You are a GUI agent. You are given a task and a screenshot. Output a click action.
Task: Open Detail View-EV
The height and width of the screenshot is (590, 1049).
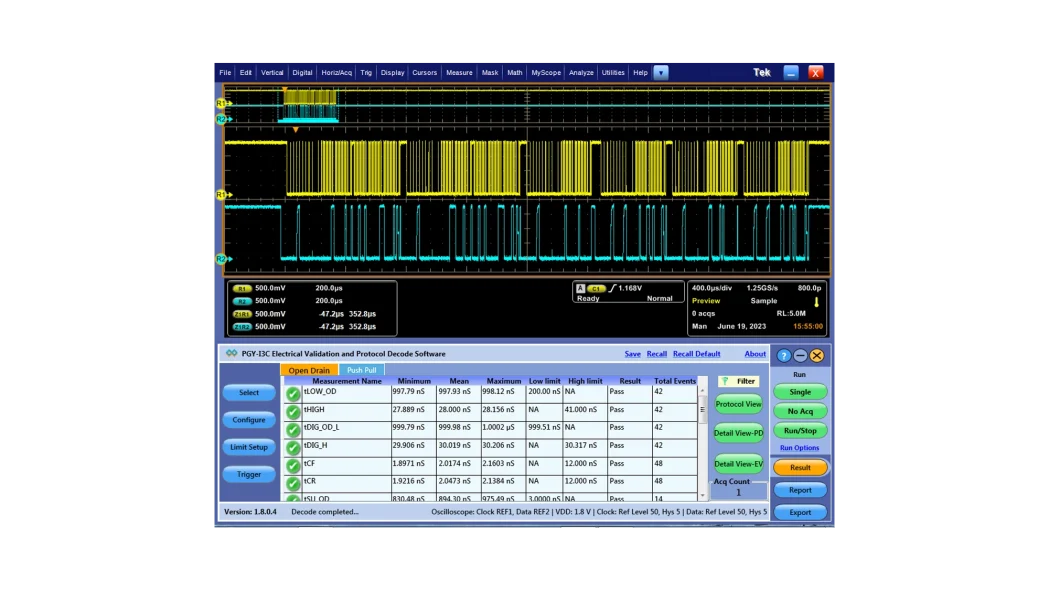pyautogui.click(x=739, y=464)
